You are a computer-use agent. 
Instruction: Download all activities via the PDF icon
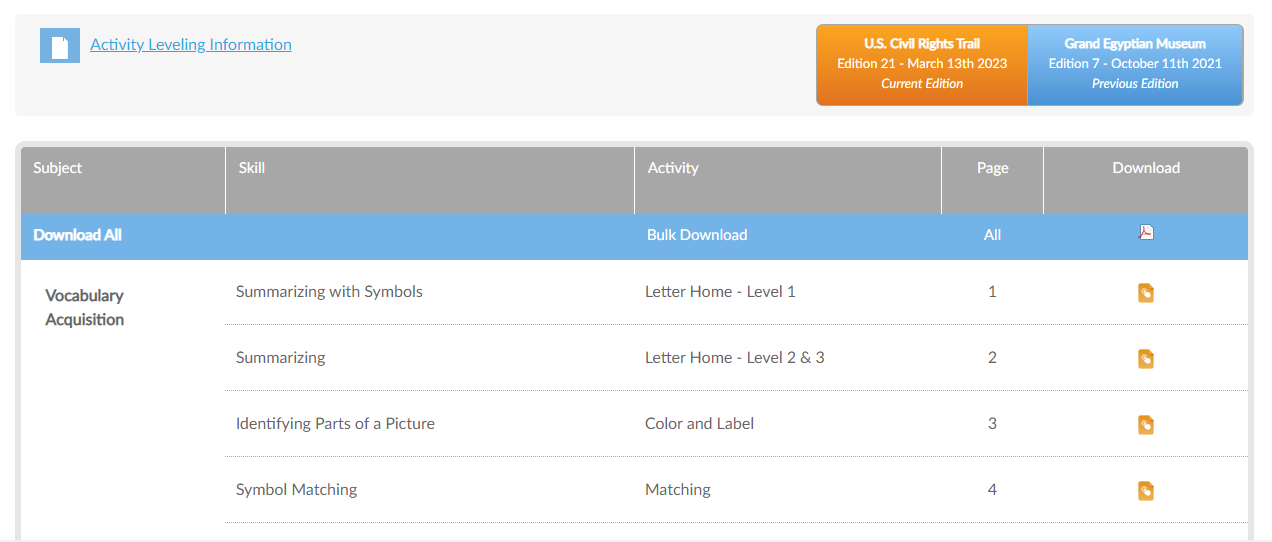coord(1146,233)
